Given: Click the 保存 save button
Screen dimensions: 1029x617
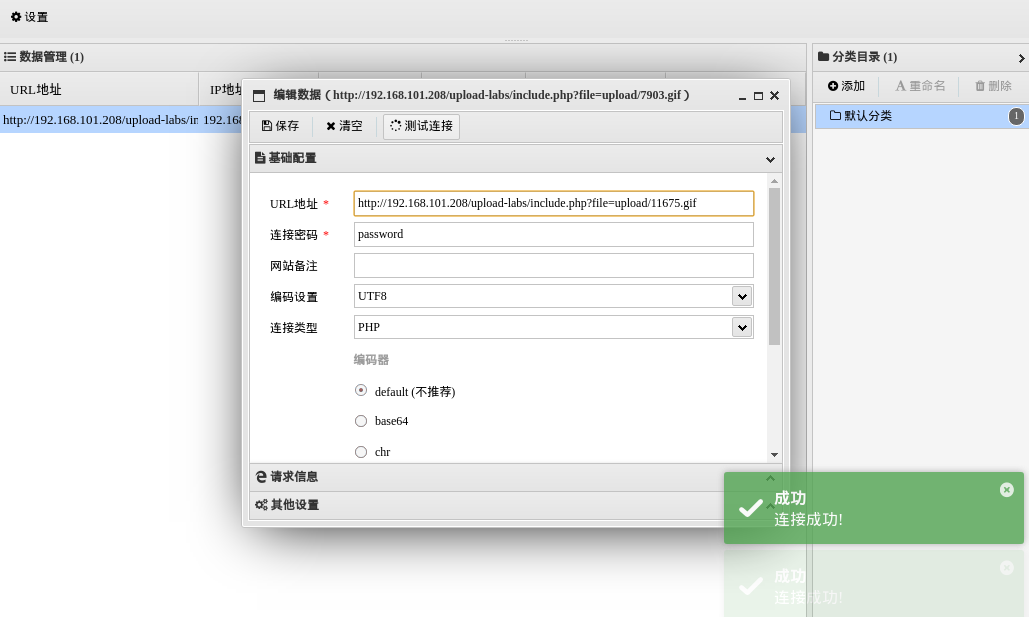Looking at the screenshot, I should pos(280,126).
